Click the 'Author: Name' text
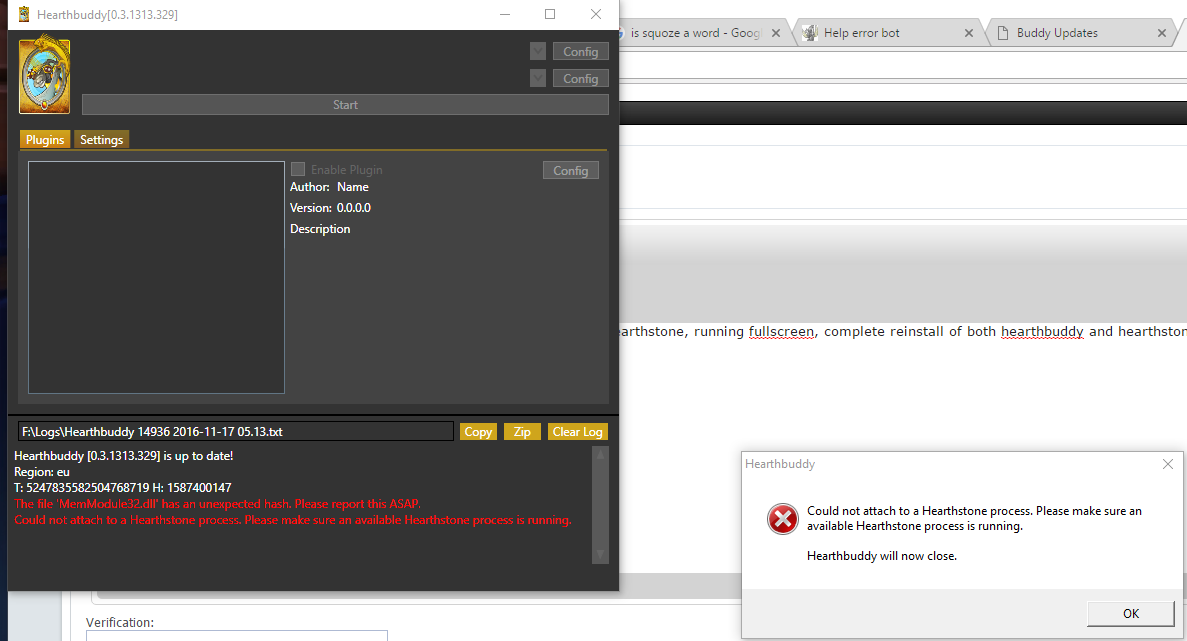The height and width of the screenshot is (641, 1187). tap(329, 187)
